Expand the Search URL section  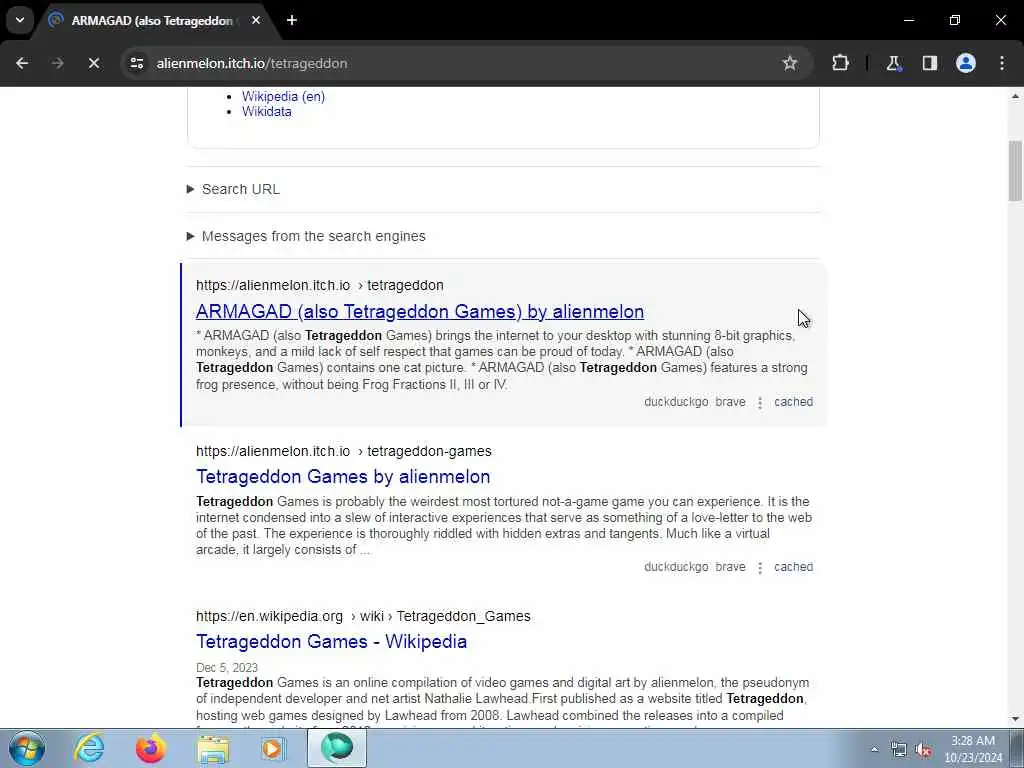coord(234,189)
